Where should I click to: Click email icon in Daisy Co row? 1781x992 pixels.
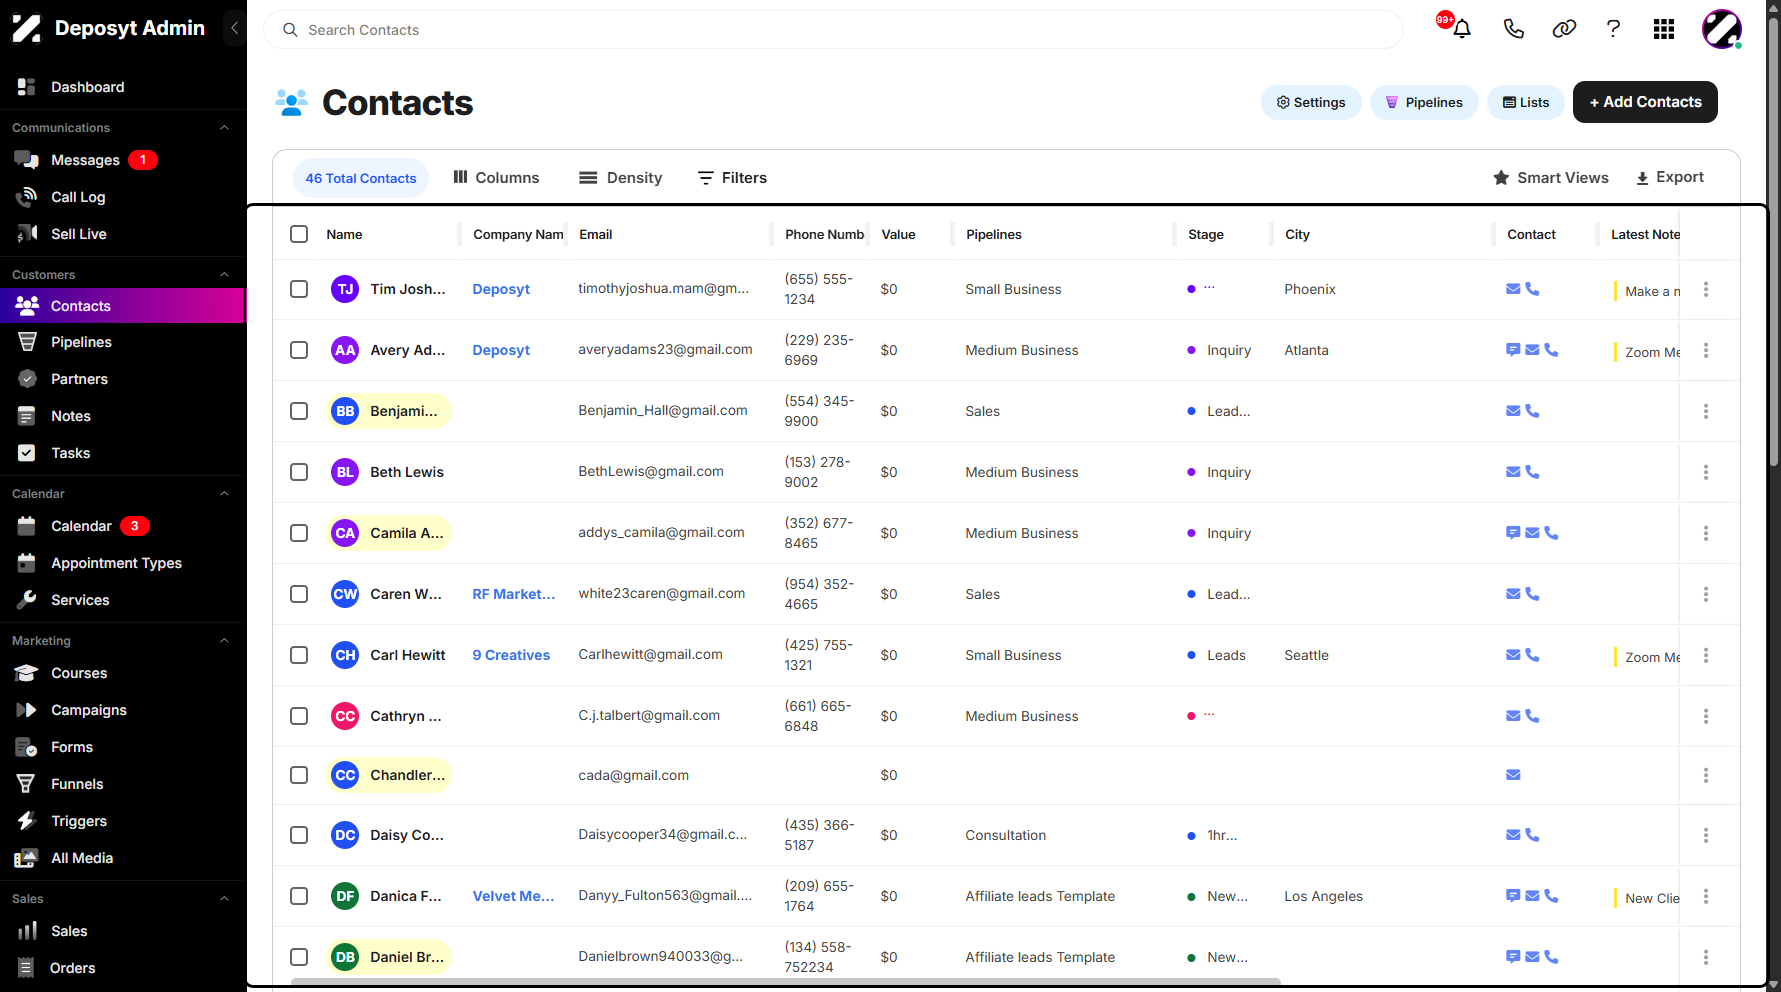[1513, 835]
